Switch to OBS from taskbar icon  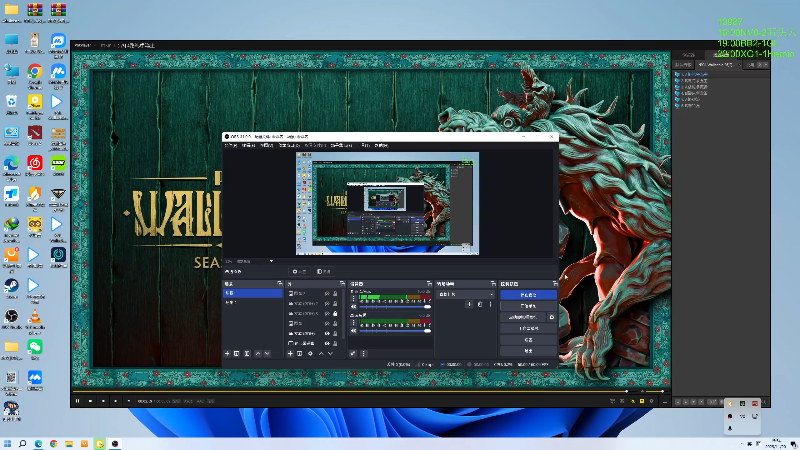point(115,444)
